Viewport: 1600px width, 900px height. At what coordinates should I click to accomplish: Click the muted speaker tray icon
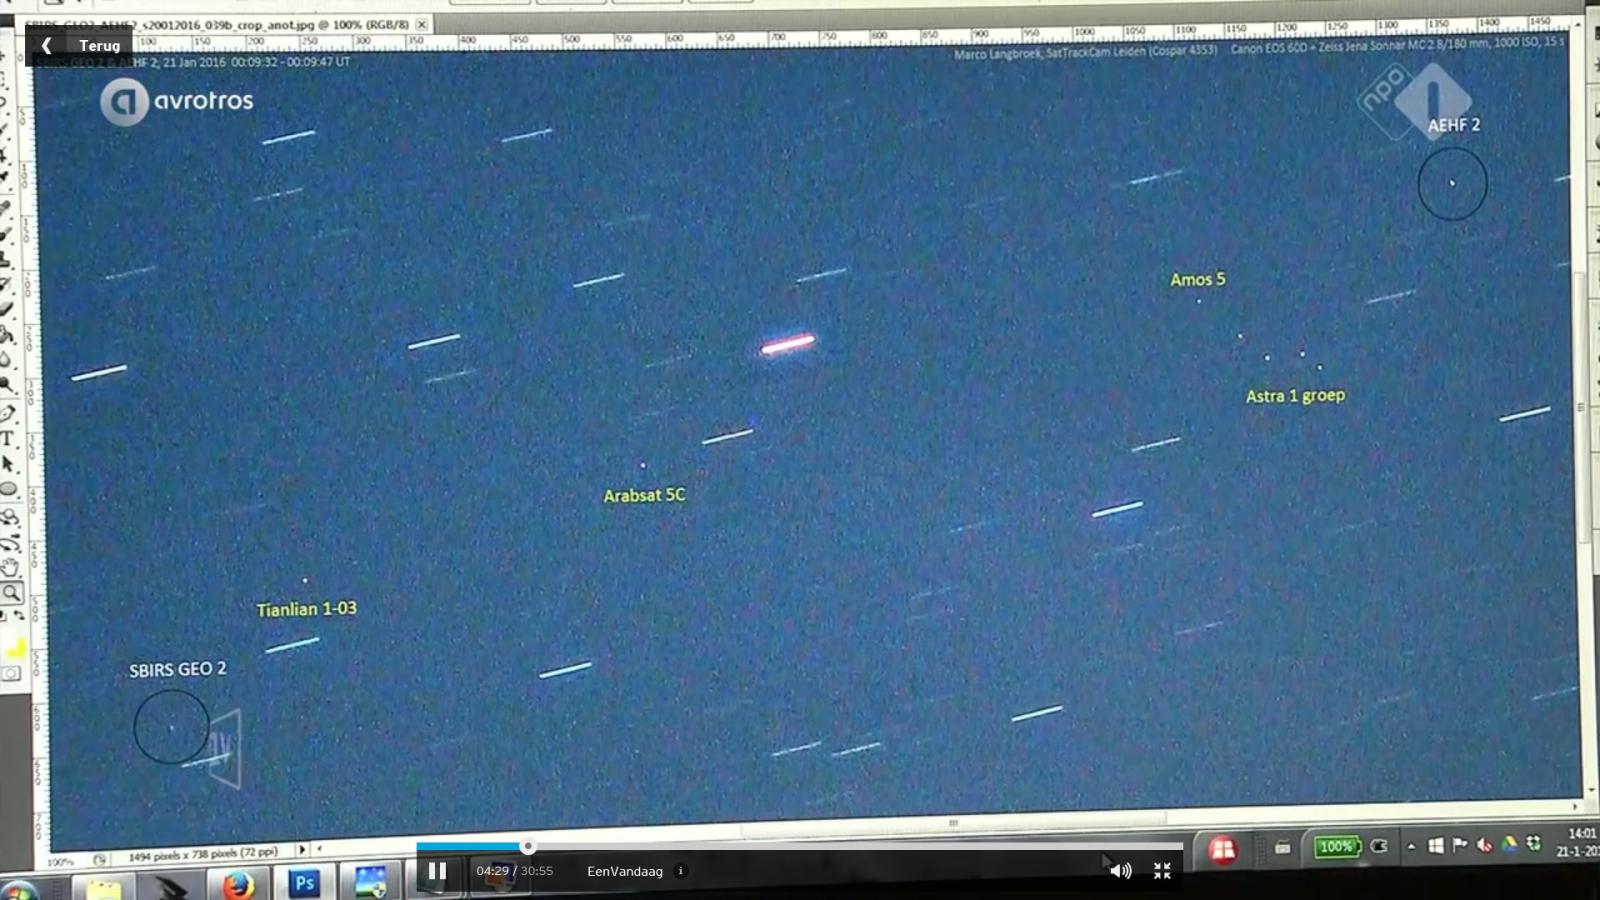click(x=1485, y=845)
